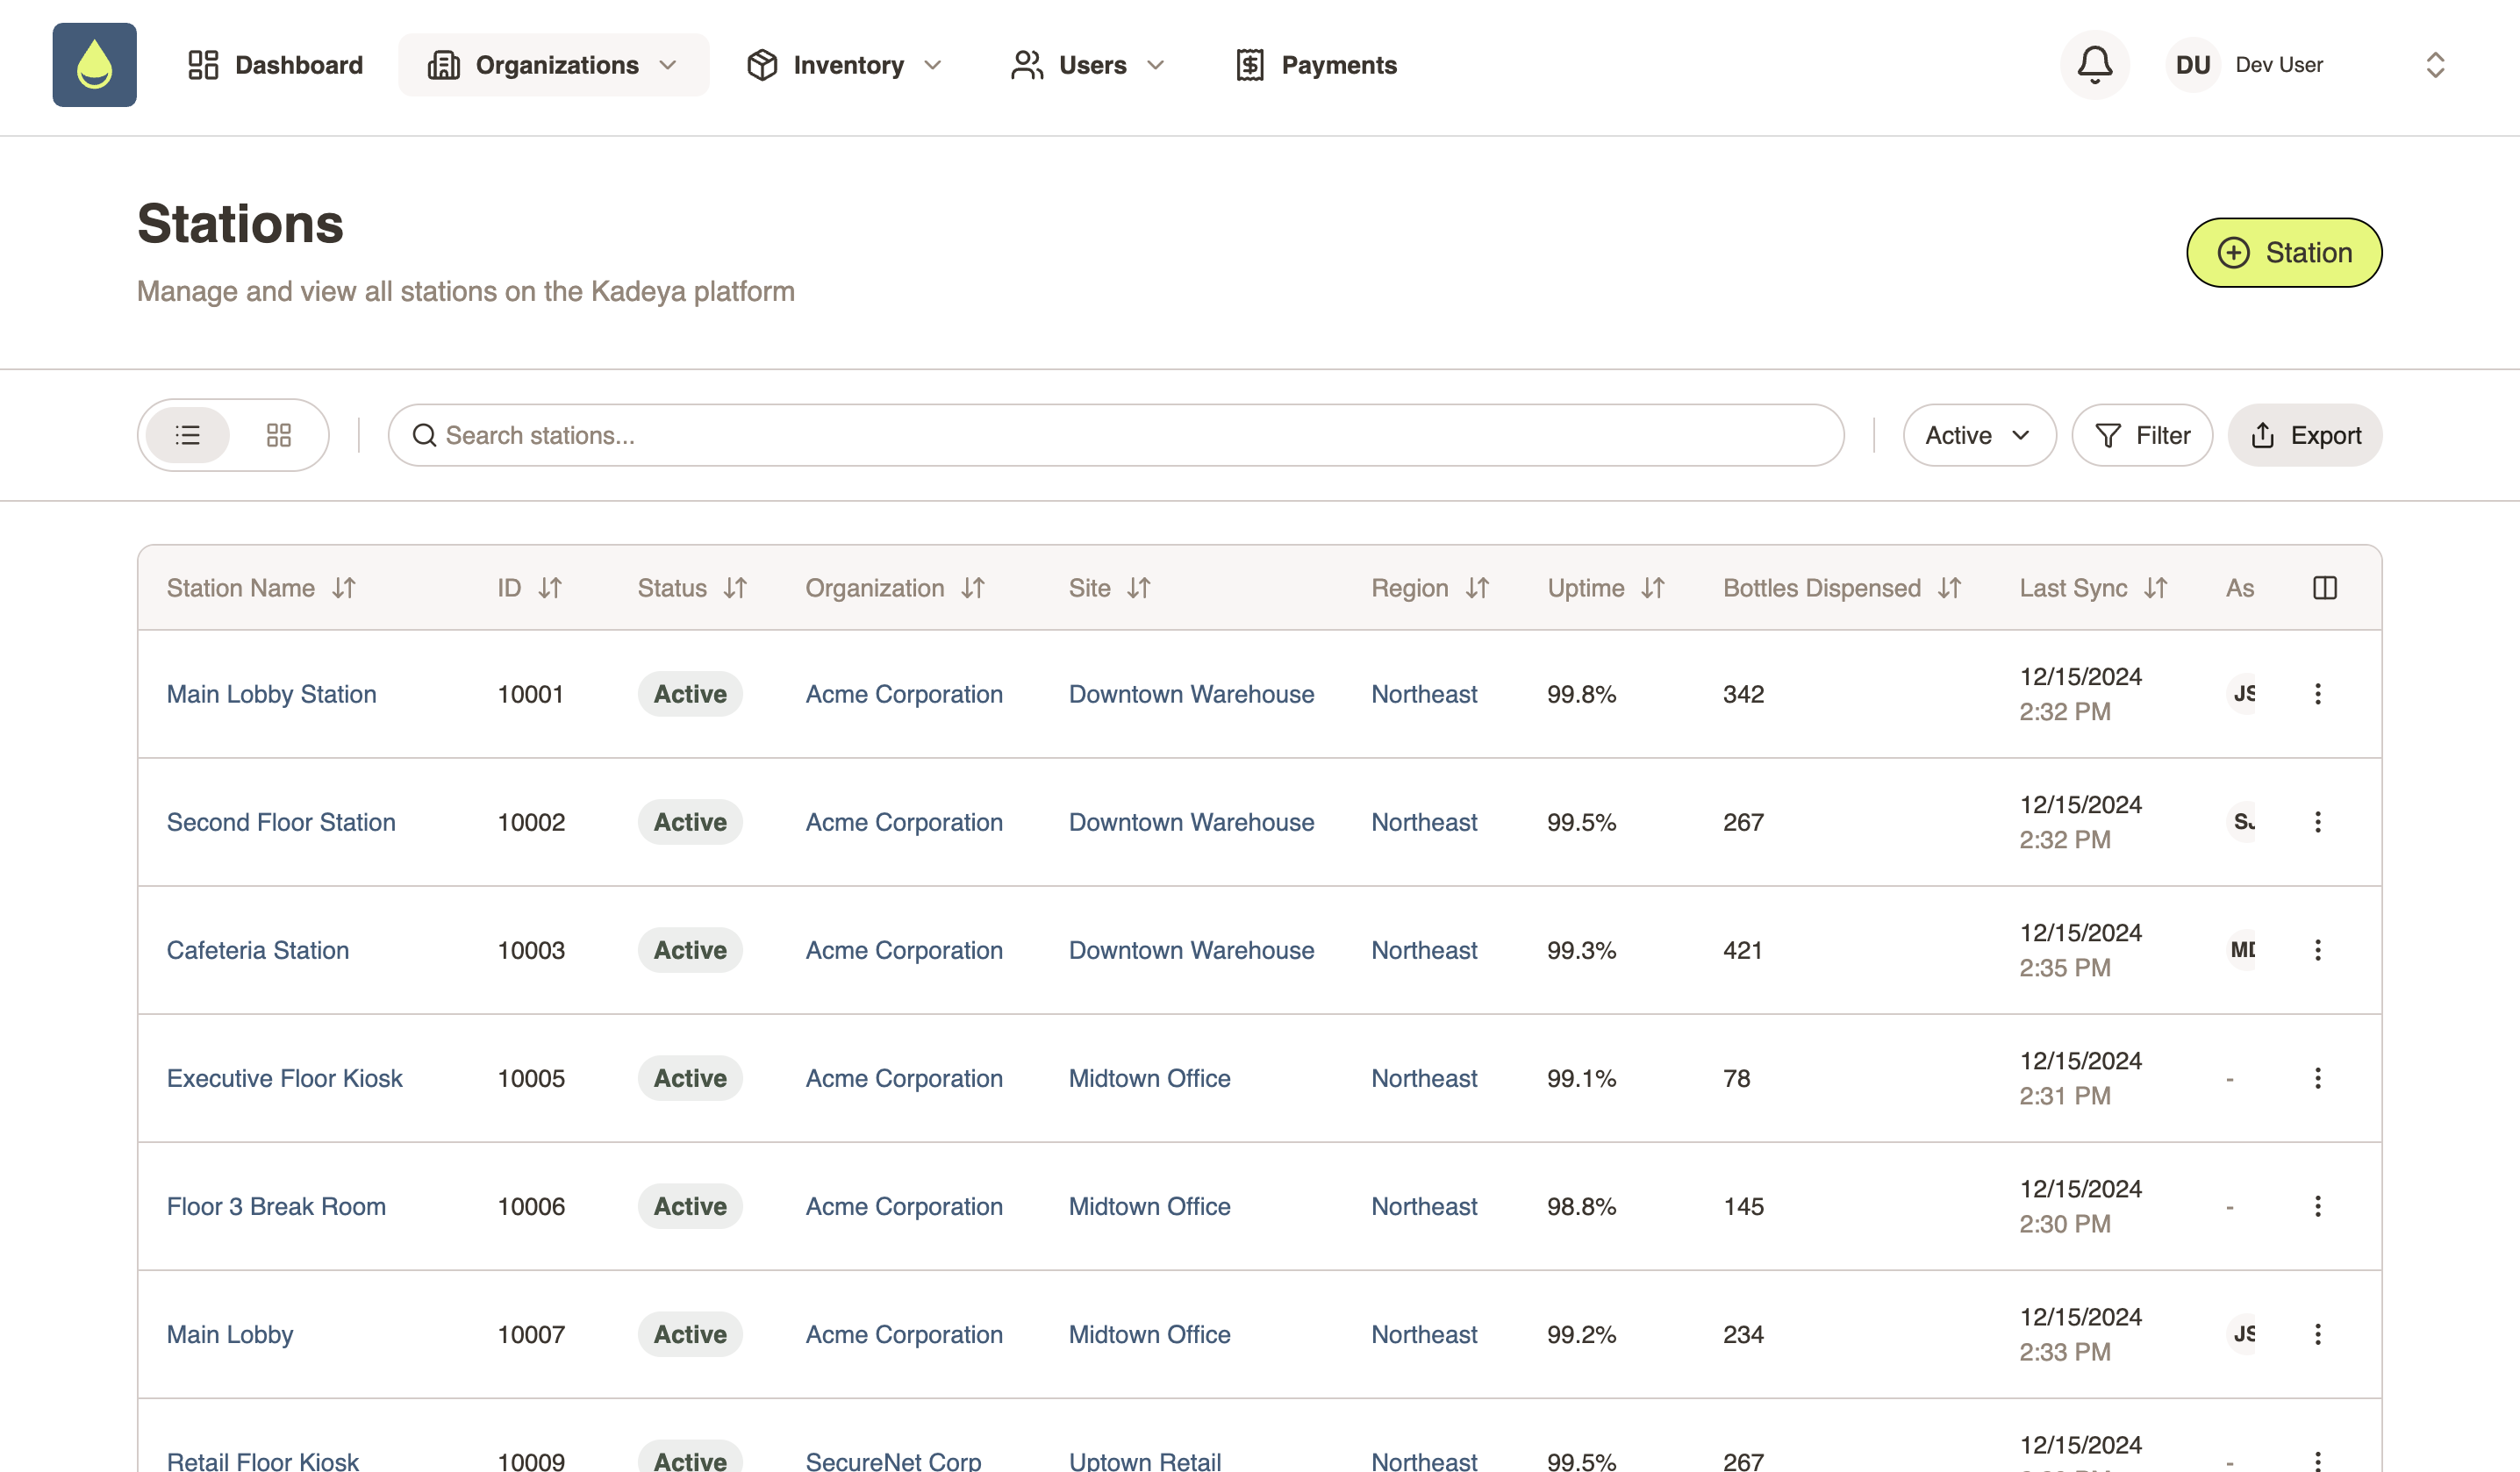The image size is (2520, 1472).
Task: Focus the Search stations field
Action: tap(1116, 435)
